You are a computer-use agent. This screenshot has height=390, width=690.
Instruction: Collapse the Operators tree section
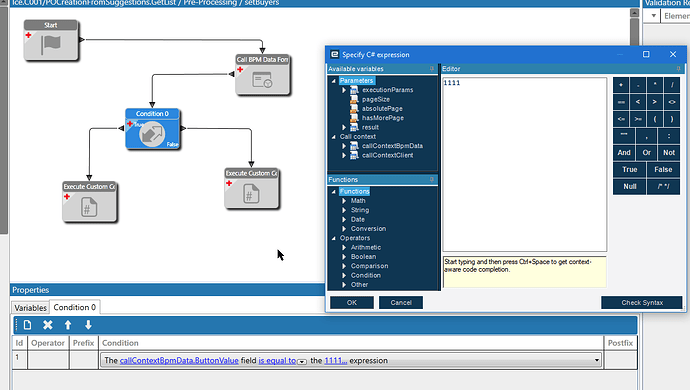point(334,238)
